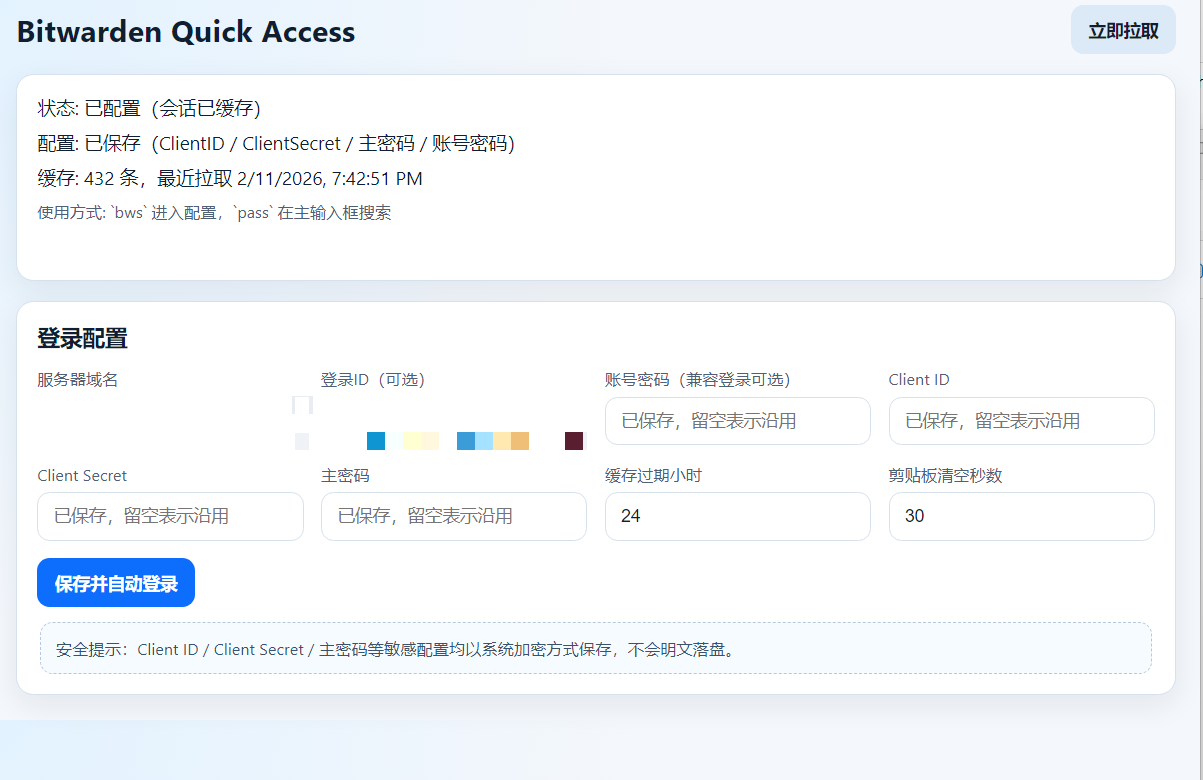This screenshot has height=780, width=1203.
Task: Click the 主密码 label text
Action: tap(345, 475)
